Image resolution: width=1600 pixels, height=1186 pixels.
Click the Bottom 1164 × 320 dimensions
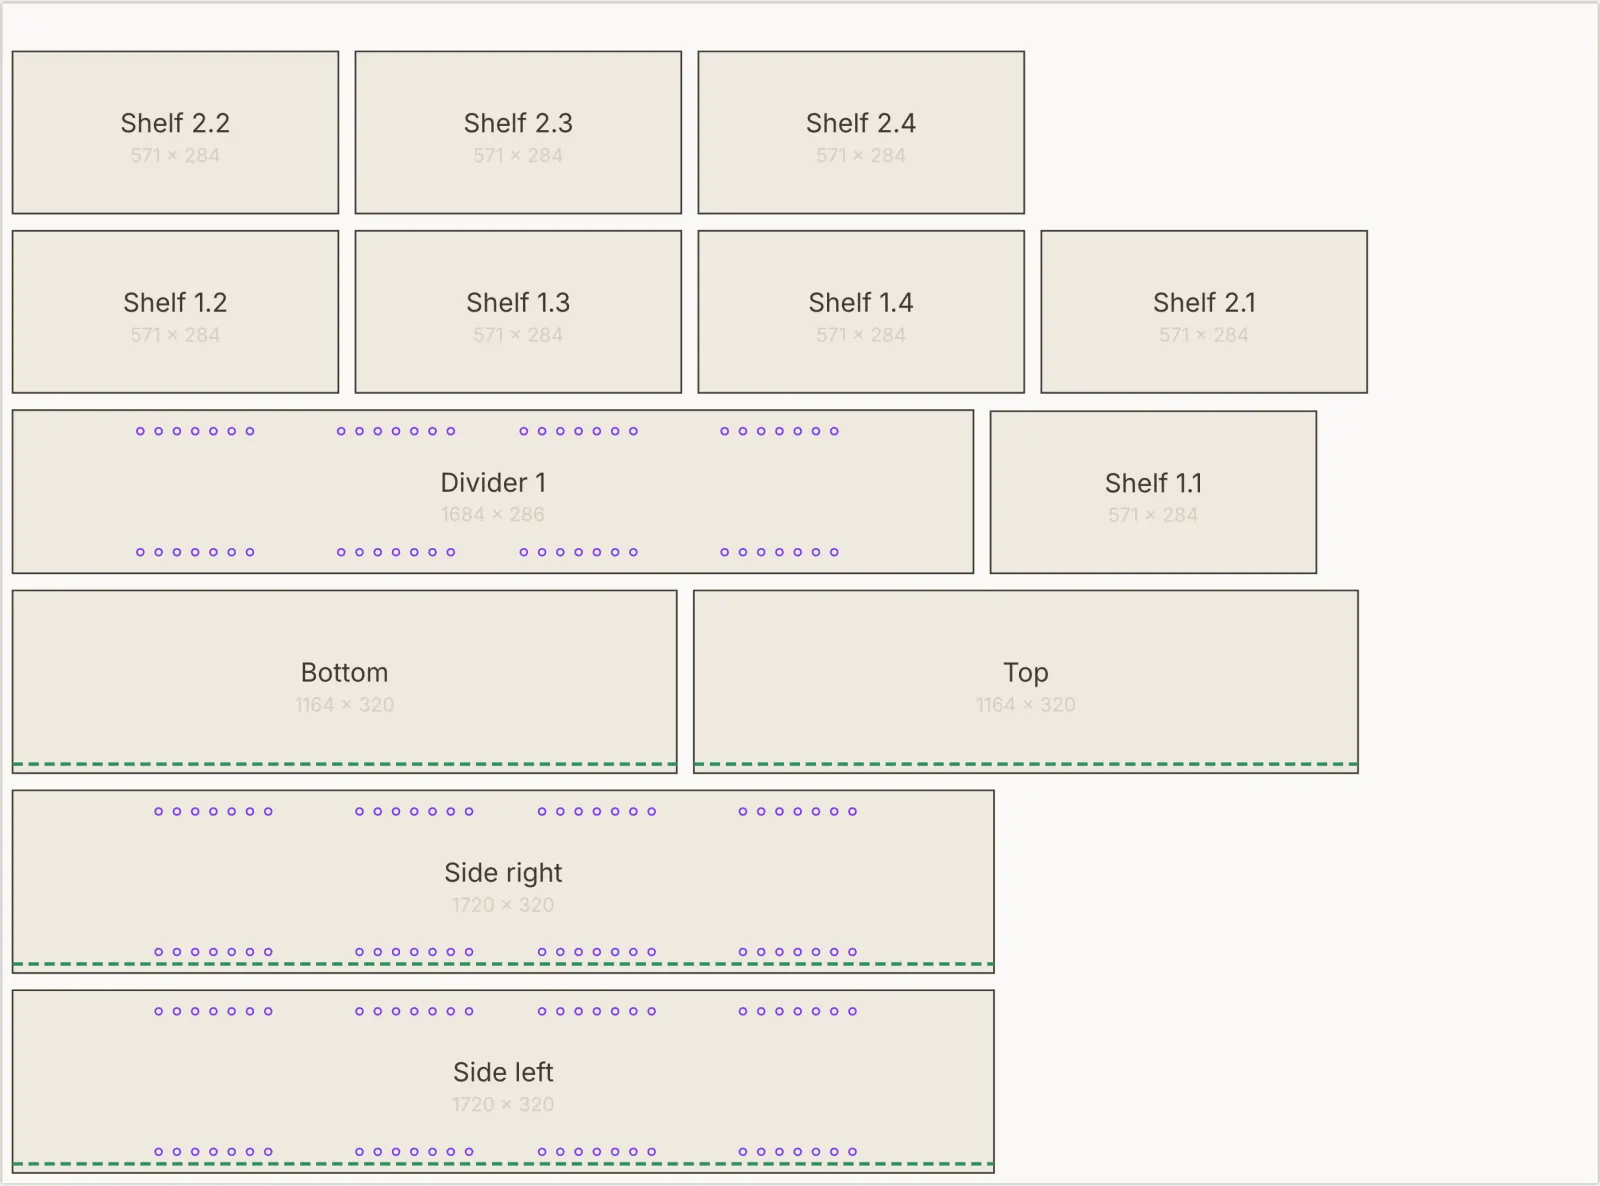point(345,704)
